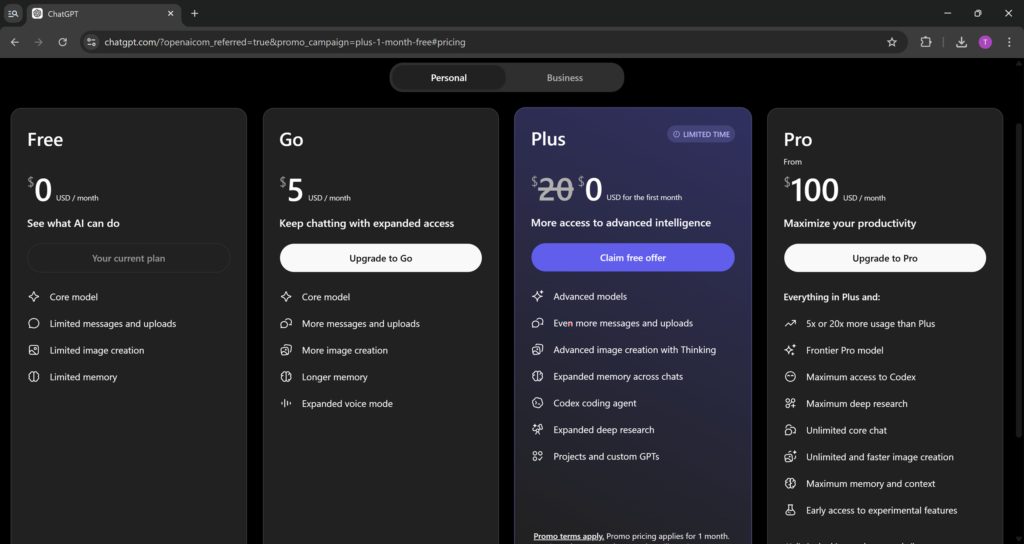
Task: Click the flask icon by Early access to experimental features
Action: click(790, 510)
